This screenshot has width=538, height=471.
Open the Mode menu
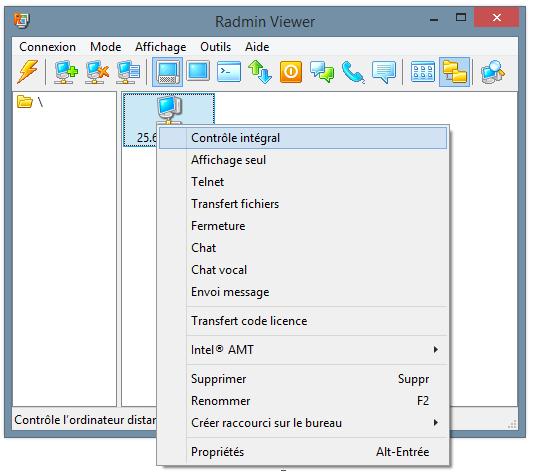pos(106,47)
